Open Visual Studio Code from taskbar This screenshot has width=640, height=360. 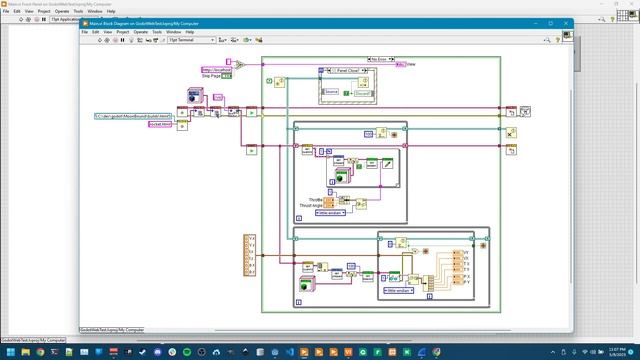tap(290, 352)
